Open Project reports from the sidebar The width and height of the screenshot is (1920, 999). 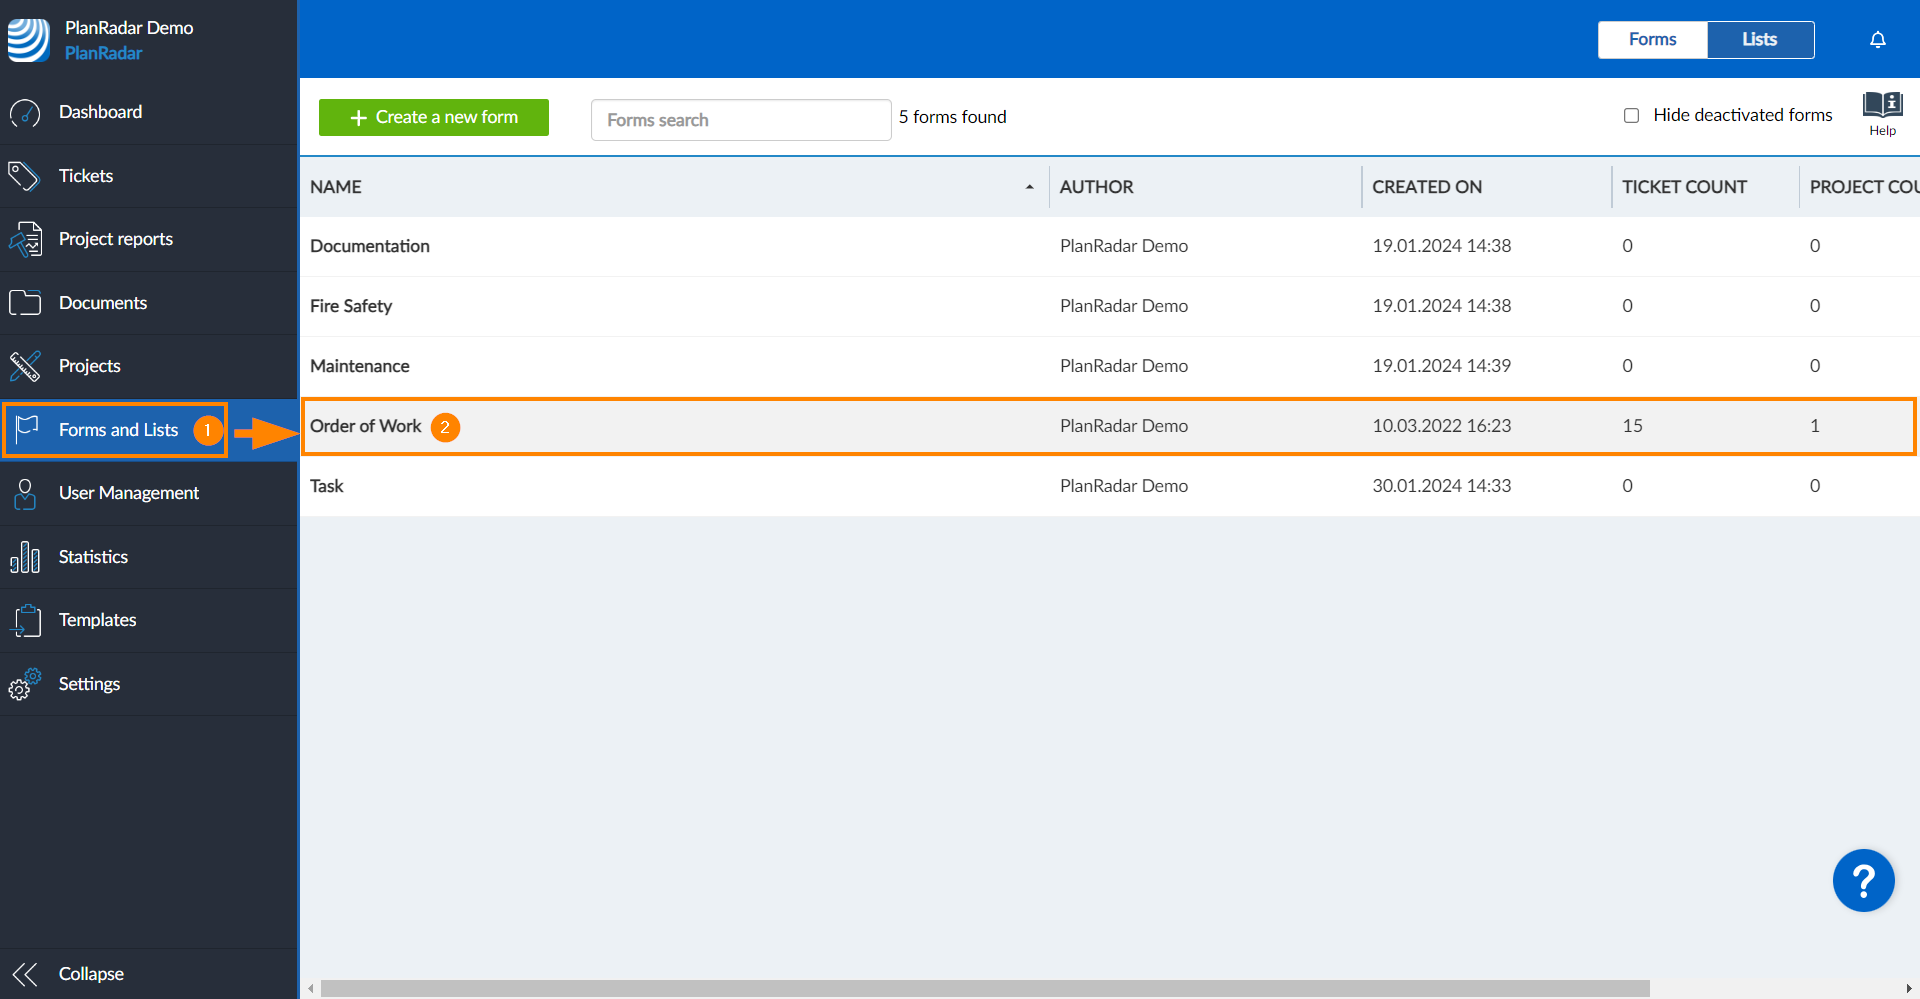tap(25, 239)
